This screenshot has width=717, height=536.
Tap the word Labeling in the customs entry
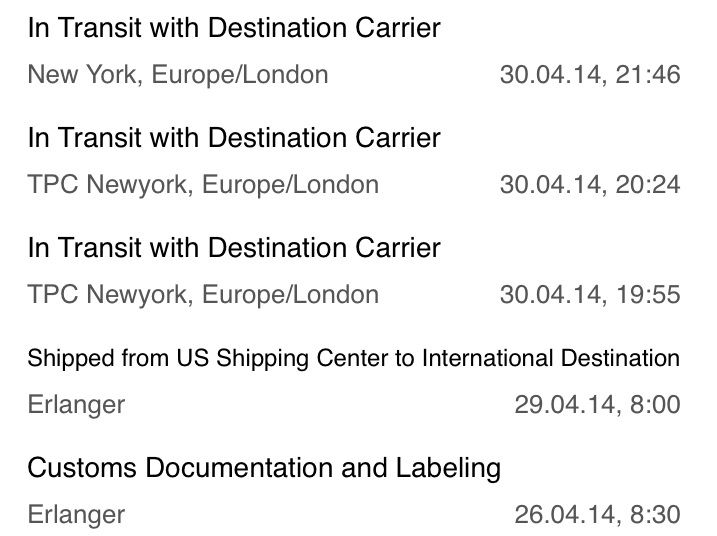click(x=448, y=469)
